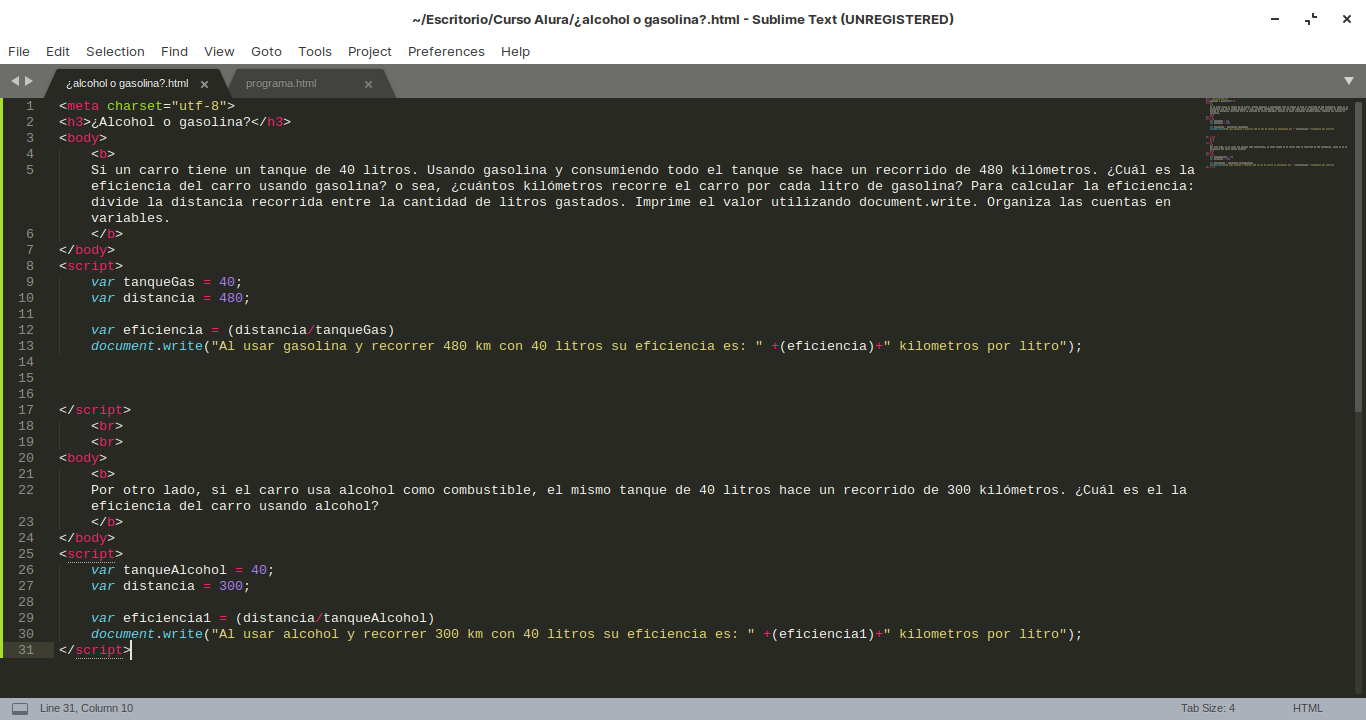Click line number 25 in the gutter
Viewport: 1366px width, 720px height.
(26, 554)
